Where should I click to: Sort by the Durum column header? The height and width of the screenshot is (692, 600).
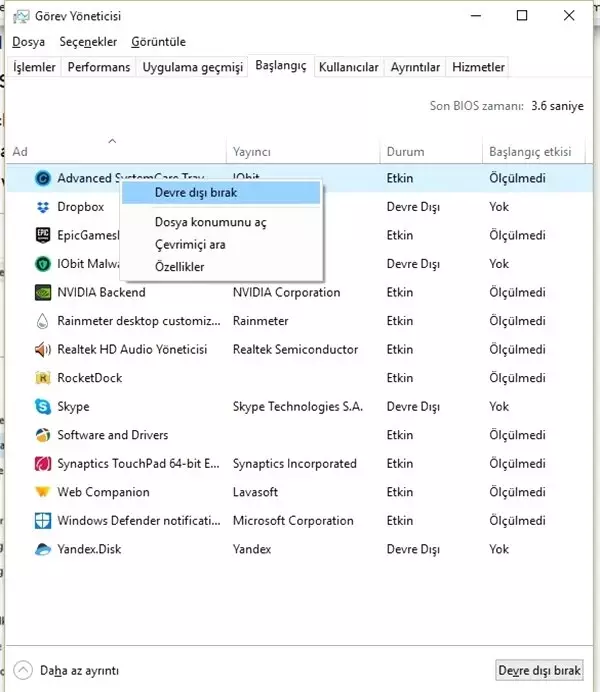(431, 151)
